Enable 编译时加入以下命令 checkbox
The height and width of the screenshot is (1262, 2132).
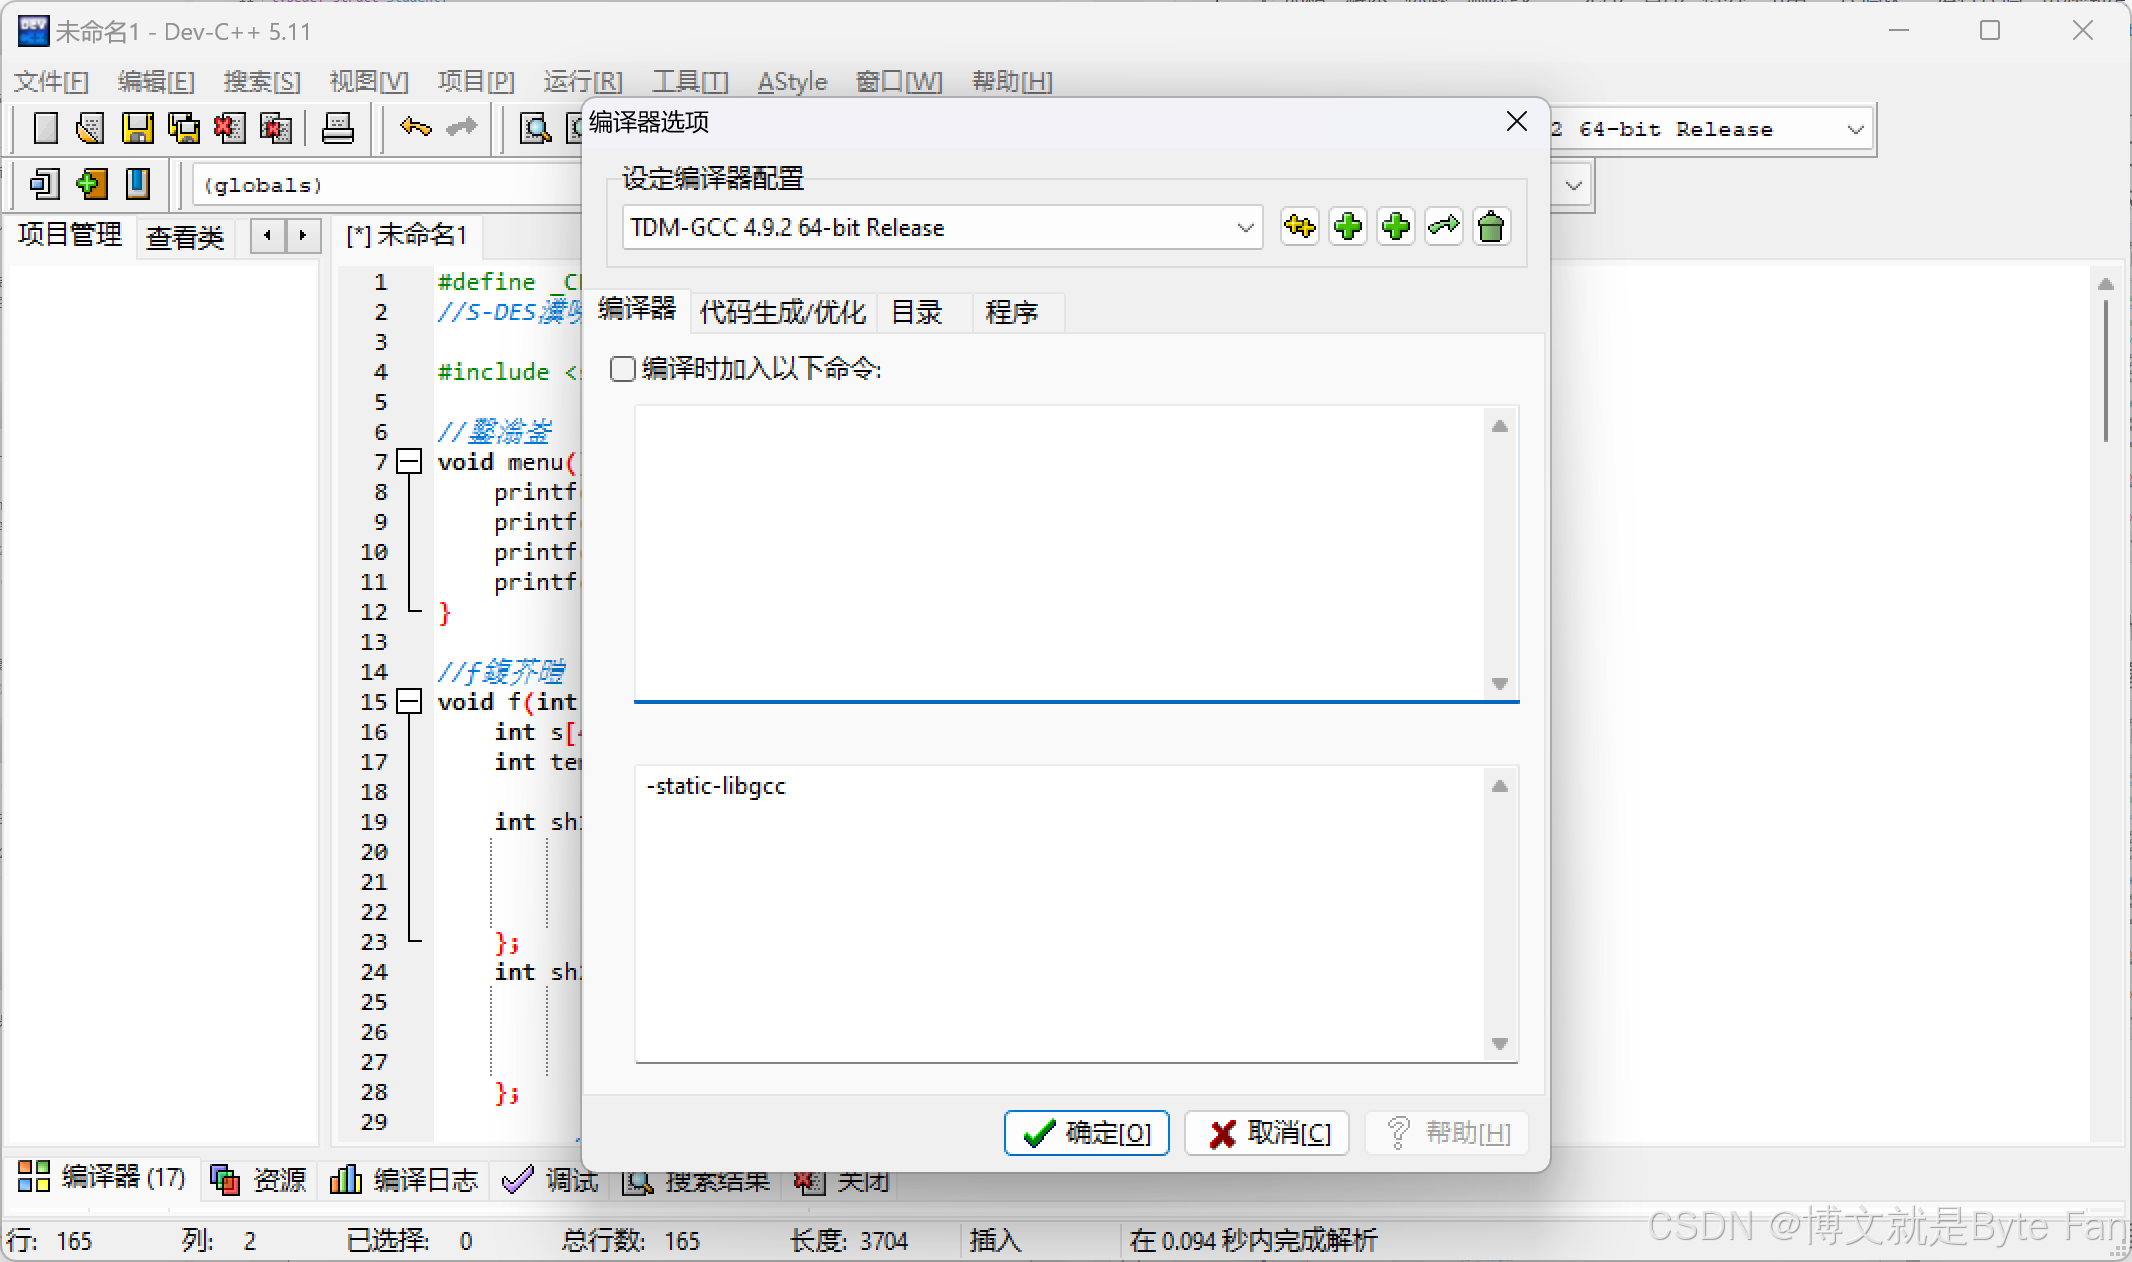pyautogui.click(x=623, y=369)
